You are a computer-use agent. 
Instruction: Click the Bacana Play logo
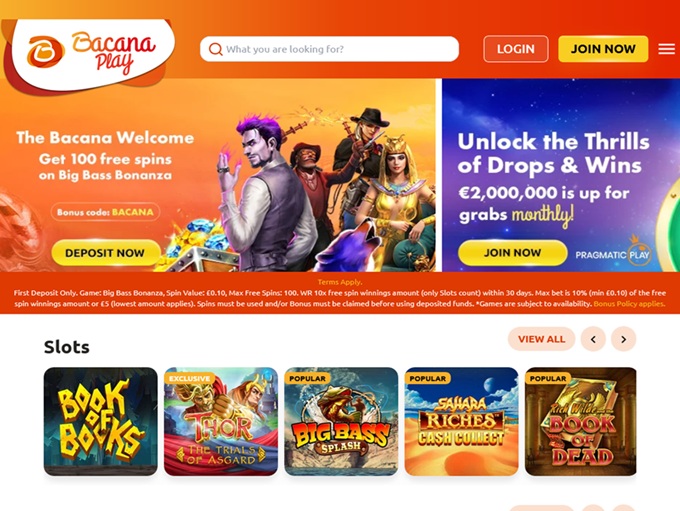point(92,54)
